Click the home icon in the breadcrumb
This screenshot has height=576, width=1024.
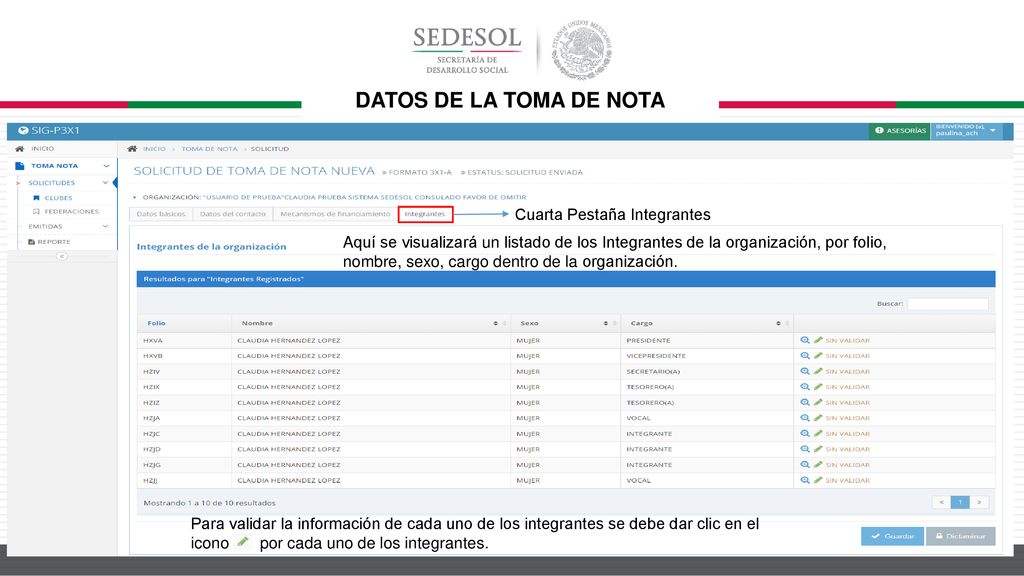[132, 149]
